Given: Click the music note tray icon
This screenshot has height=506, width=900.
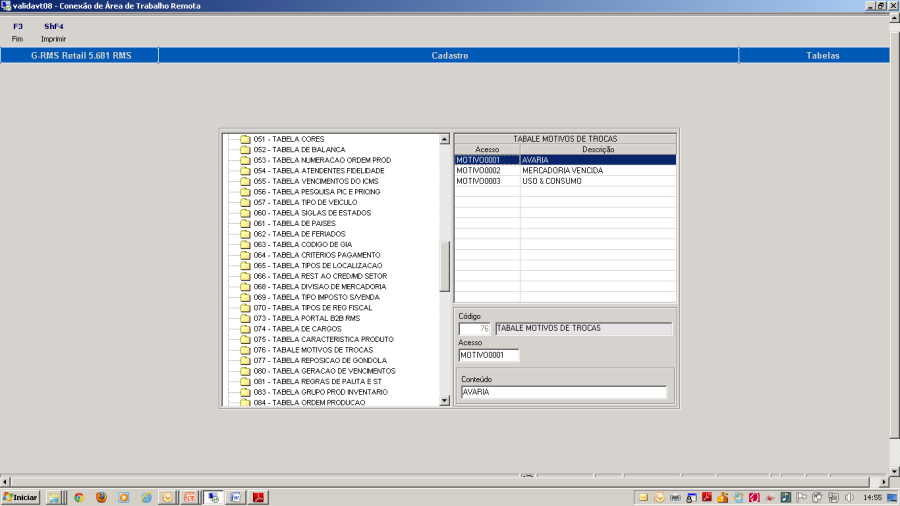Looking at the screenshot, I should [x=785, y=497].
